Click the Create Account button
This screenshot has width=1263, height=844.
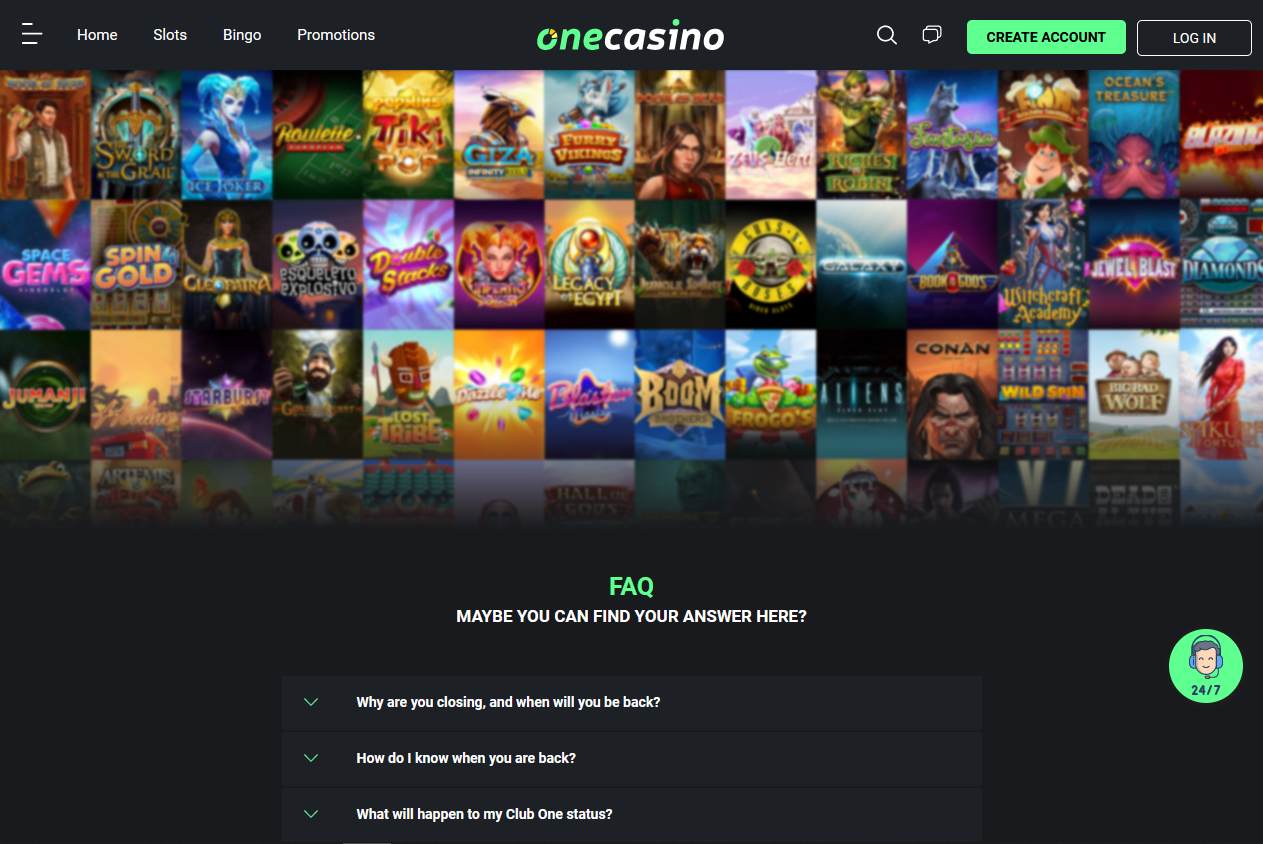[1046, 37]
